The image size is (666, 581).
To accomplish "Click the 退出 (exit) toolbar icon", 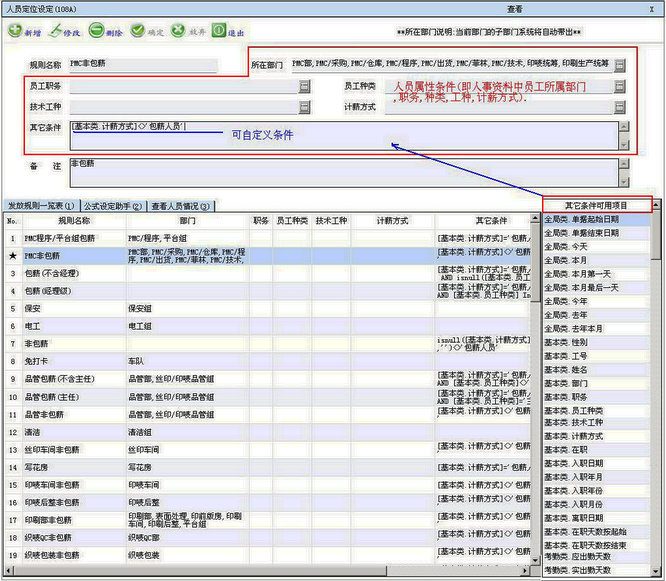I will (219, 31).
